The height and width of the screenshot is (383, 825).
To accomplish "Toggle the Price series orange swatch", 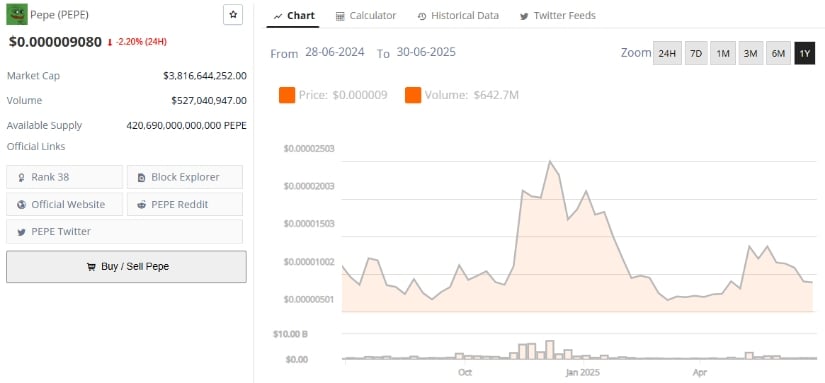I will coord(287,95).
